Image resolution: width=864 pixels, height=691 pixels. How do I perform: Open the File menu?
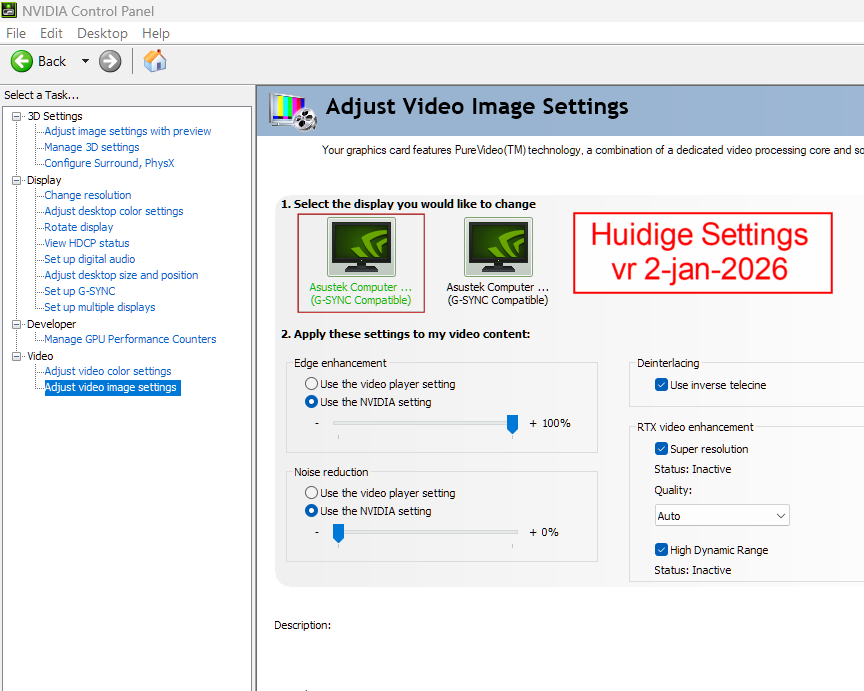pyautogui.click(x=16, y=34)
